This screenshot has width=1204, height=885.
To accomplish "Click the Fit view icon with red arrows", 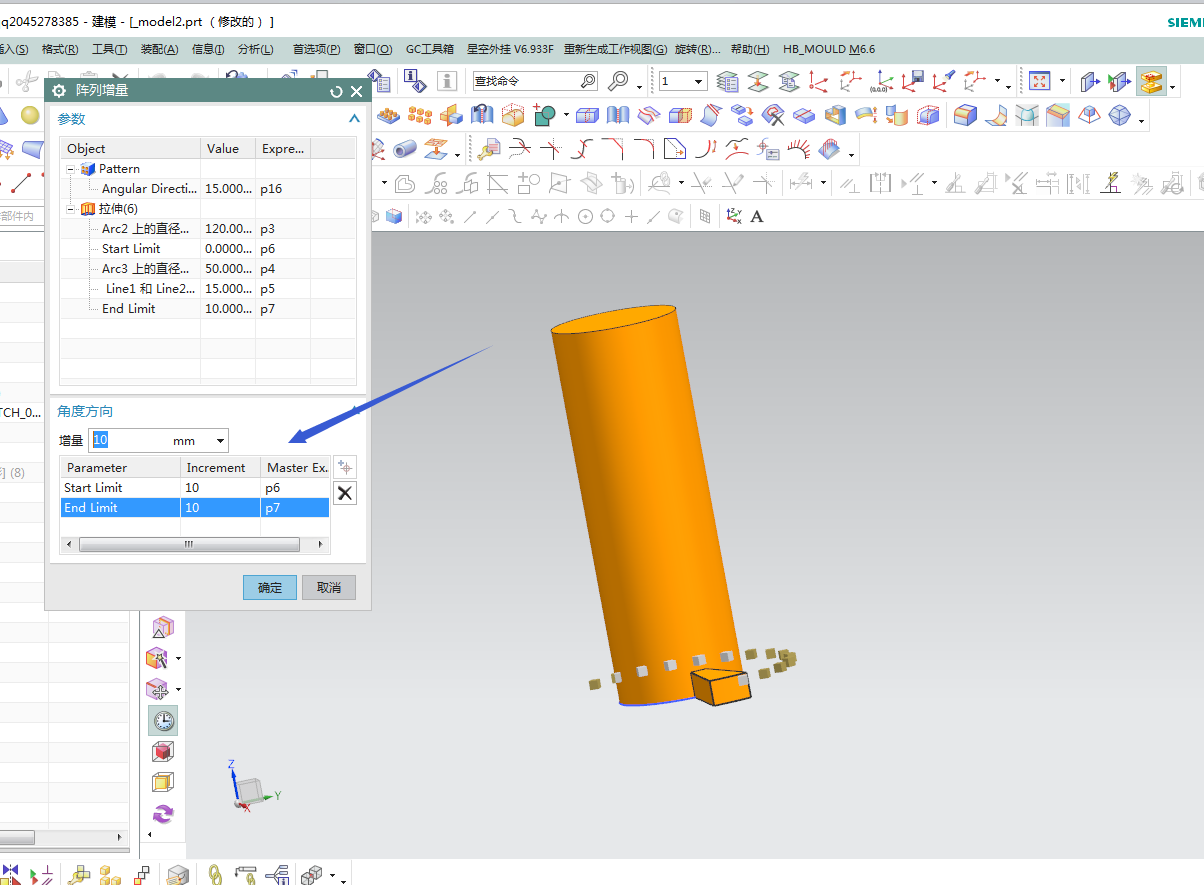I will [1040, 81].
